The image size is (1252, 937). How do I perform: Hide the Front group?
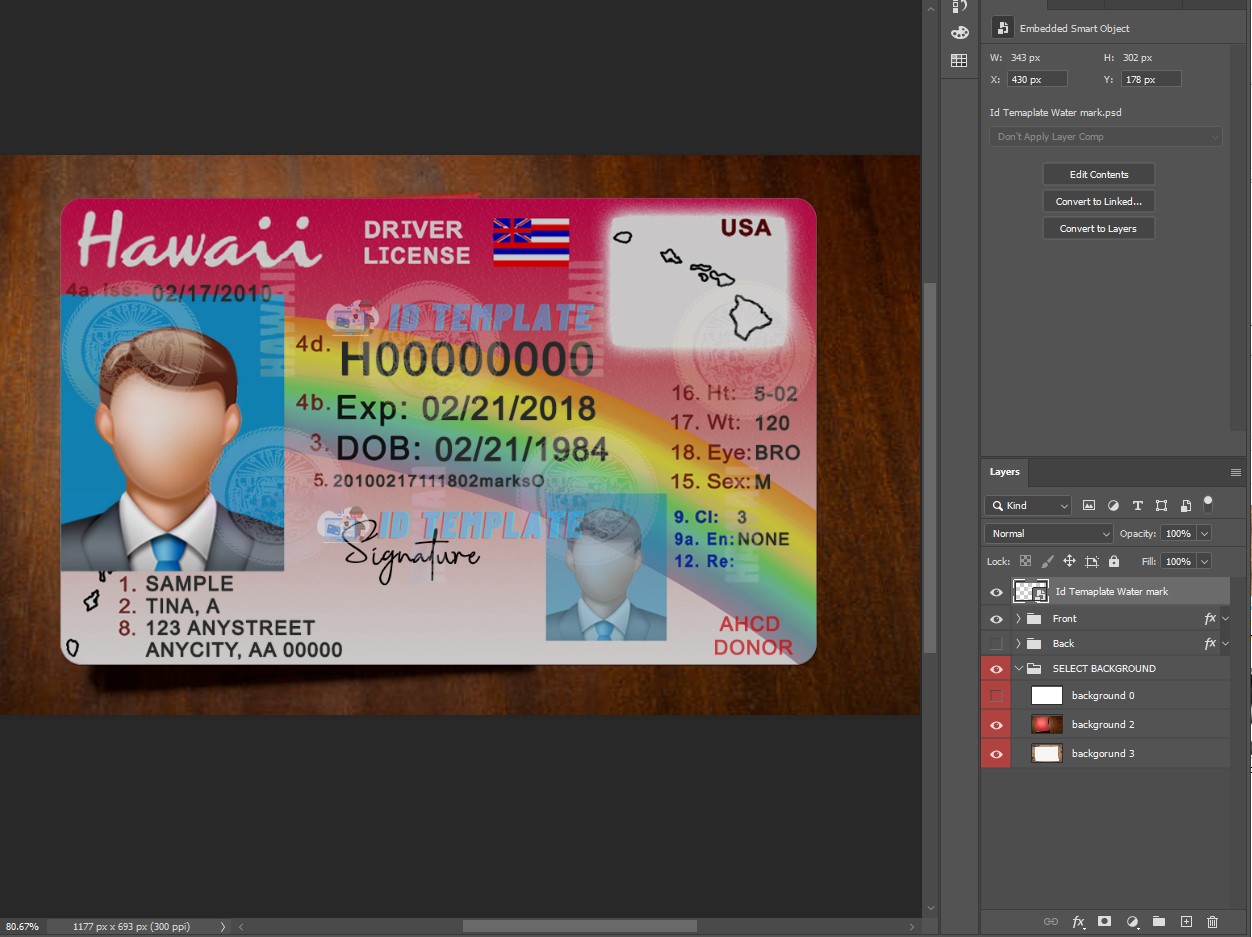pyautogui.click(x=996, y=619)
